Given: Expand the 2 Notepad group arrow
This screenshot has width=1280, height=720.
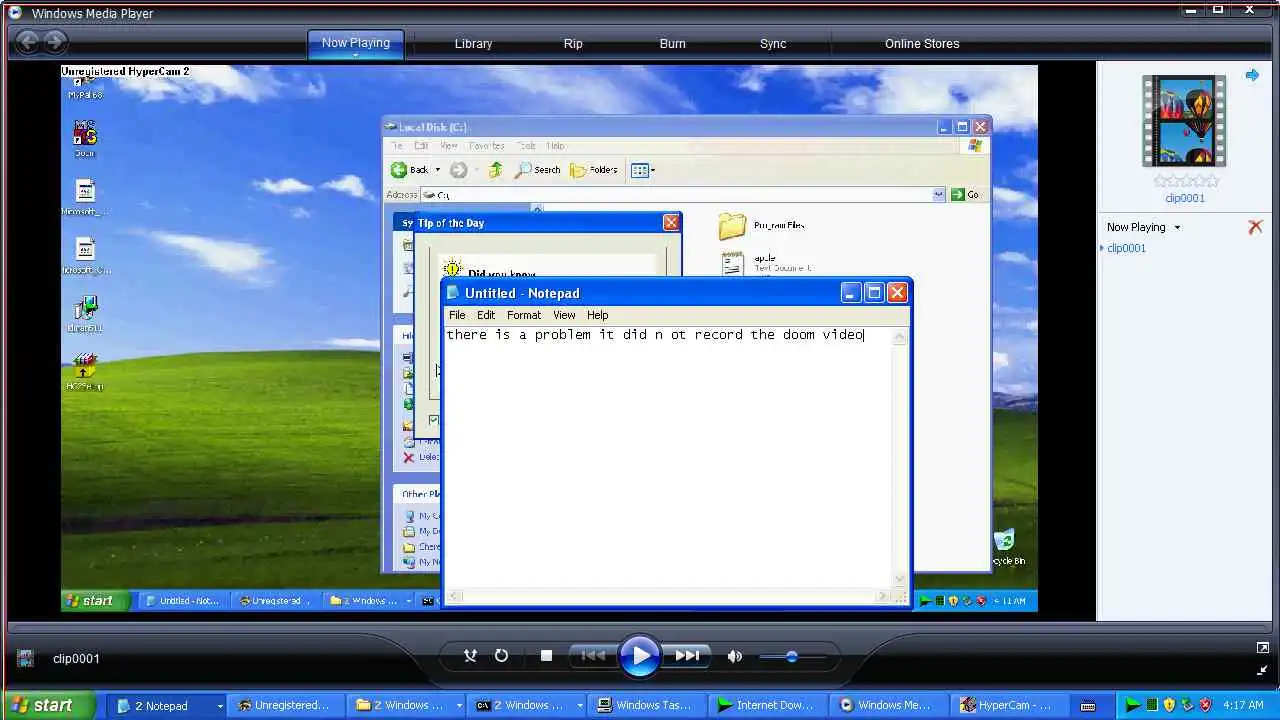Looking at the screenshot, I should 219,706.
